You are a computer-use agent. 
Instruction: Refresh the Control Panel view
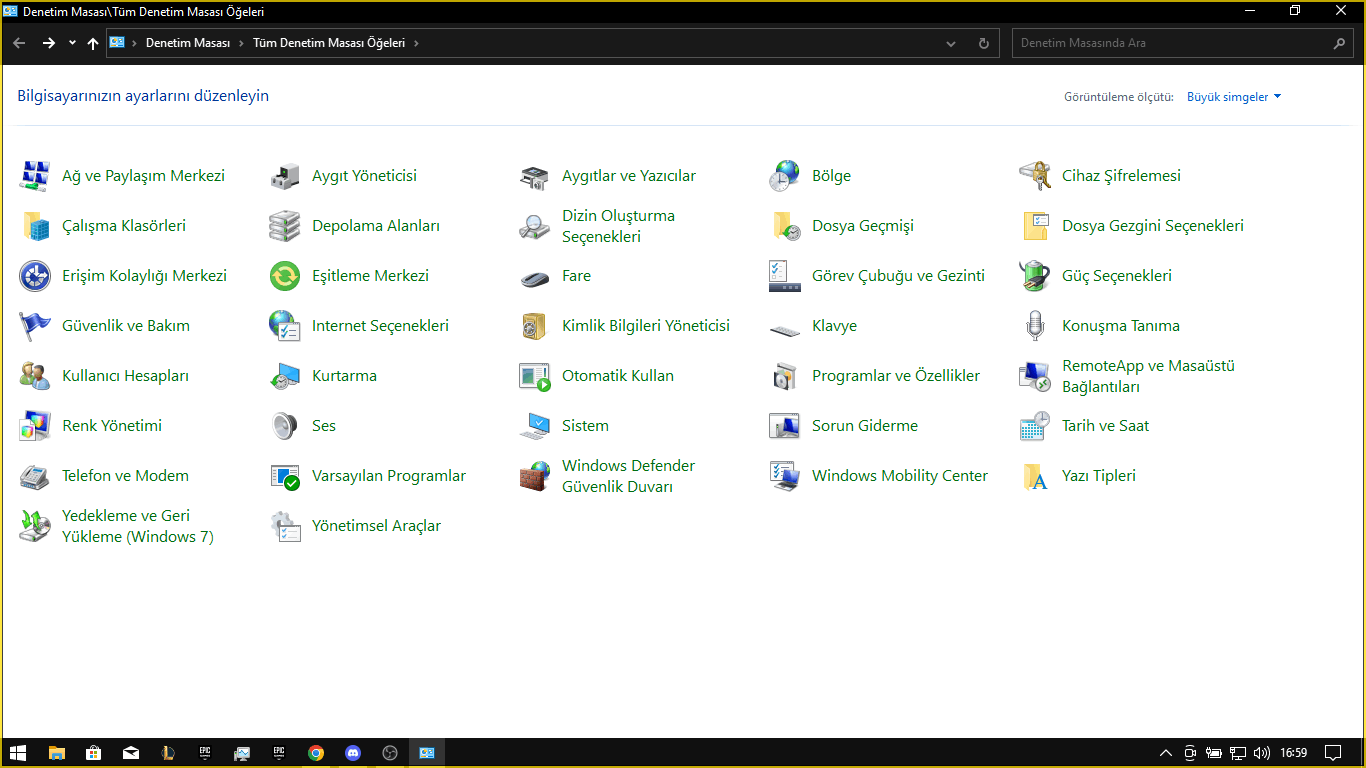point(984,44)
